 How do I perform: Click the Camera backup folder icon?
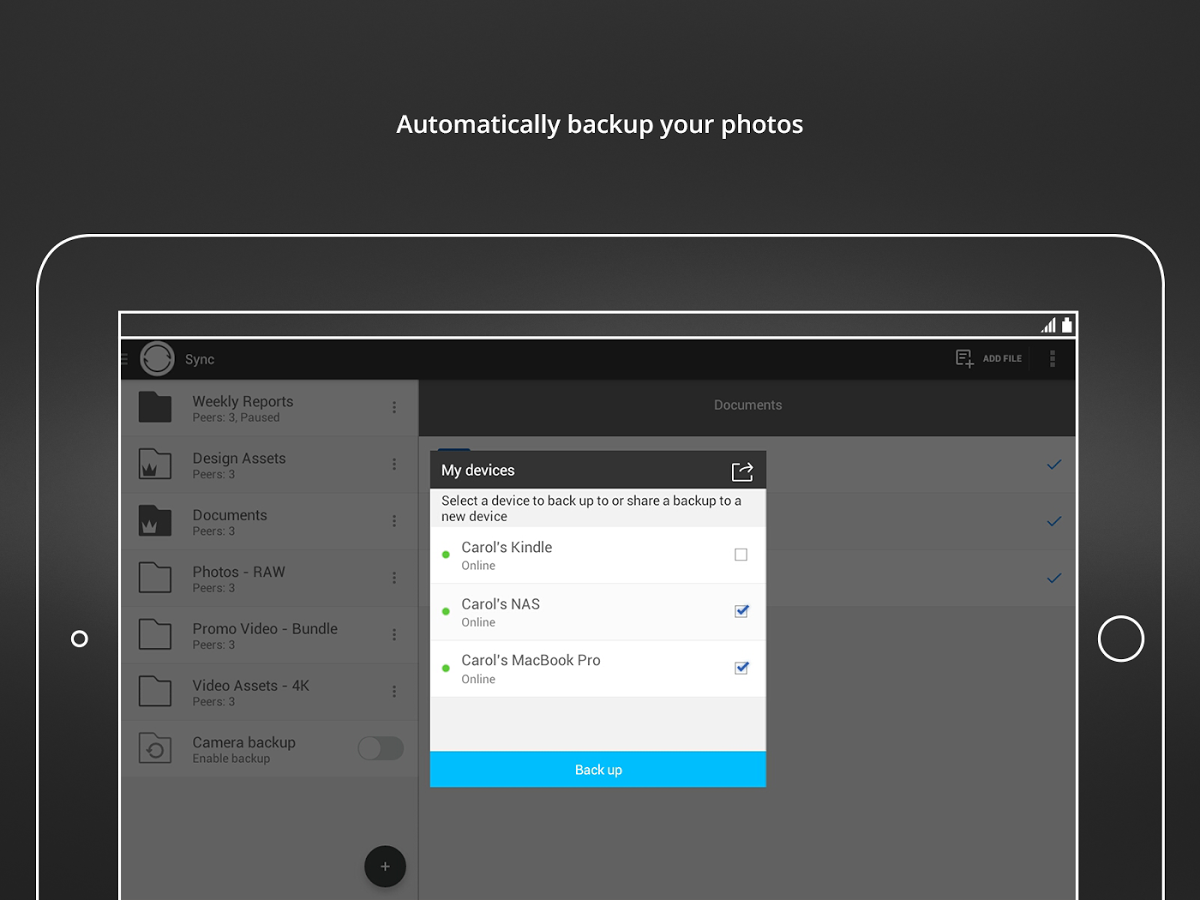(x=155, y=749)
